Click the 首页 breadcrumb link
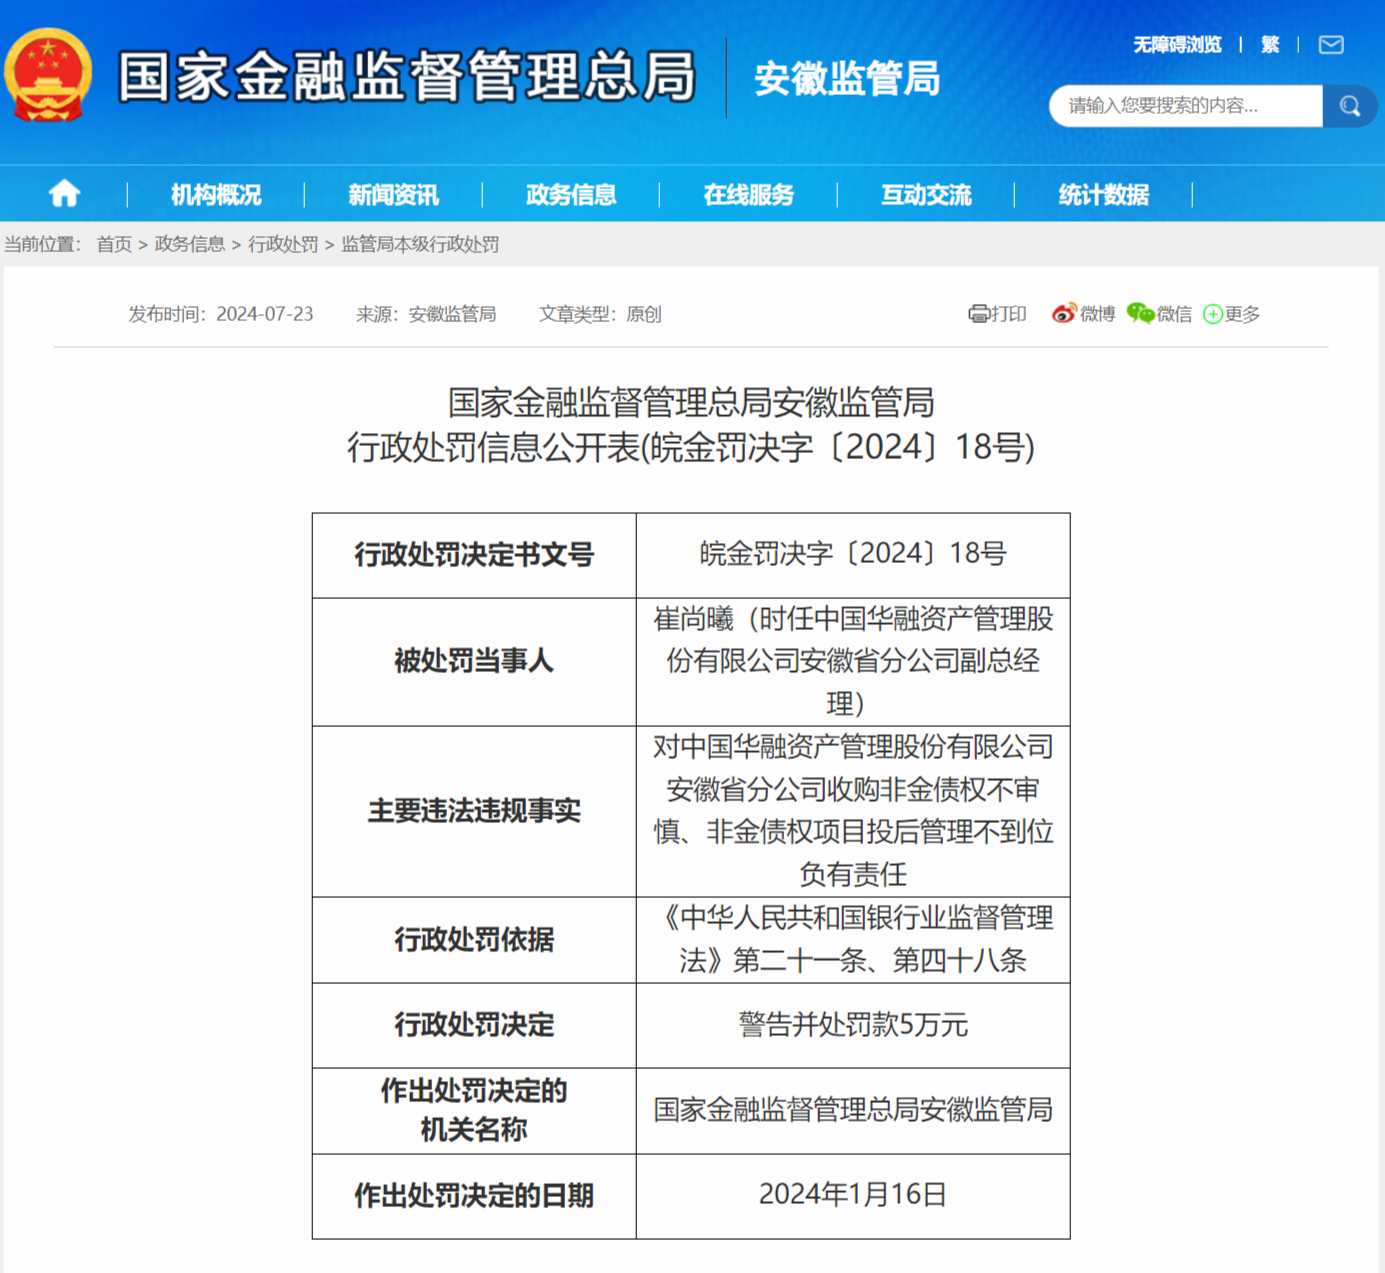The height and width of the screenshot is (1273, 1385). point(114,245)
